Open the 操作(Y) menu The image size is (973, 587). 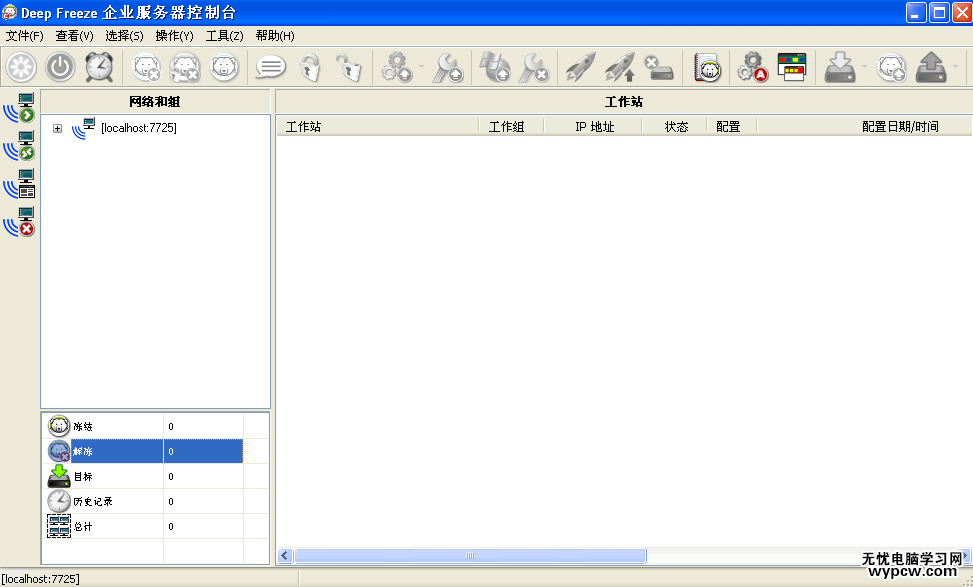tap(174, 36)
